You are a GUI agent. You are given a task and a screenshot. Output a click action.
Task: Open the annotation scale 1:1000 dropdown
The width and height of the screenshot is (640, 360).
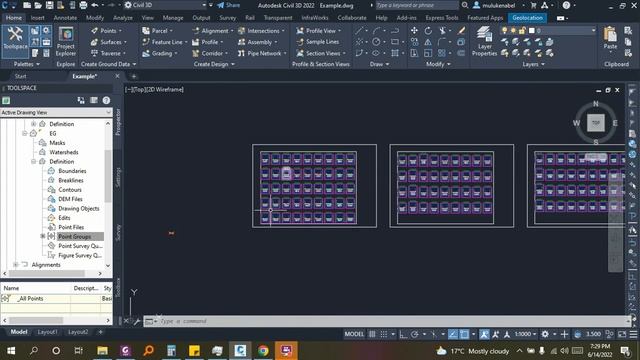[x=525, y=334]
